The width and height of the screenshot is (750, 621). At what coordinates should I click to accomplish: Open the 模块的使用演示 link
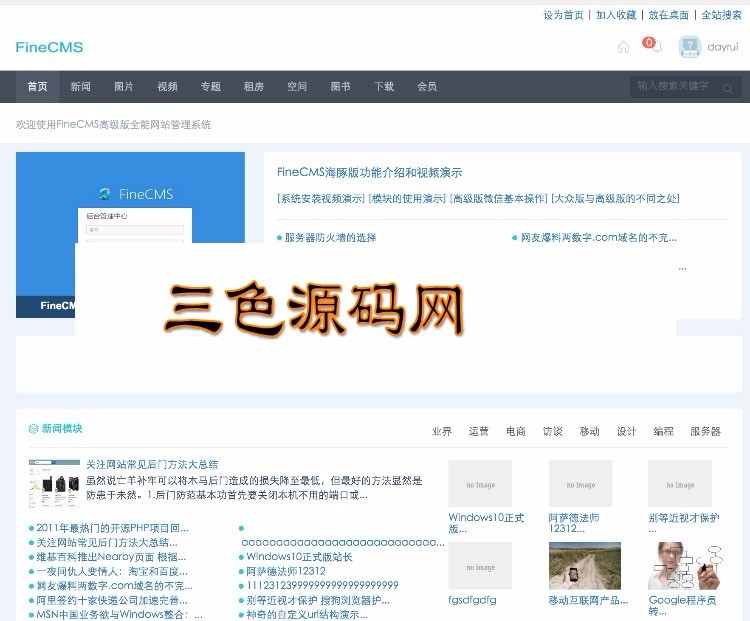click(407, 198)
